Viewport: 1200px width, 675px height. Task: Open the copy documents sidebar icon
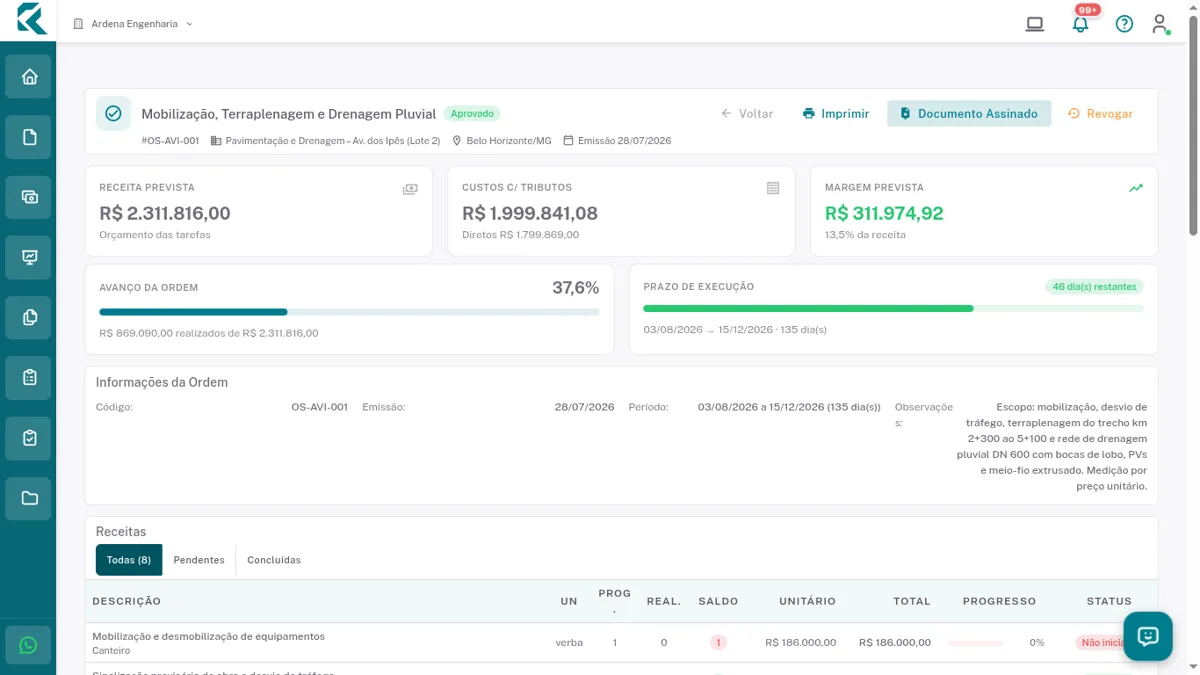(x=28, y=318)
